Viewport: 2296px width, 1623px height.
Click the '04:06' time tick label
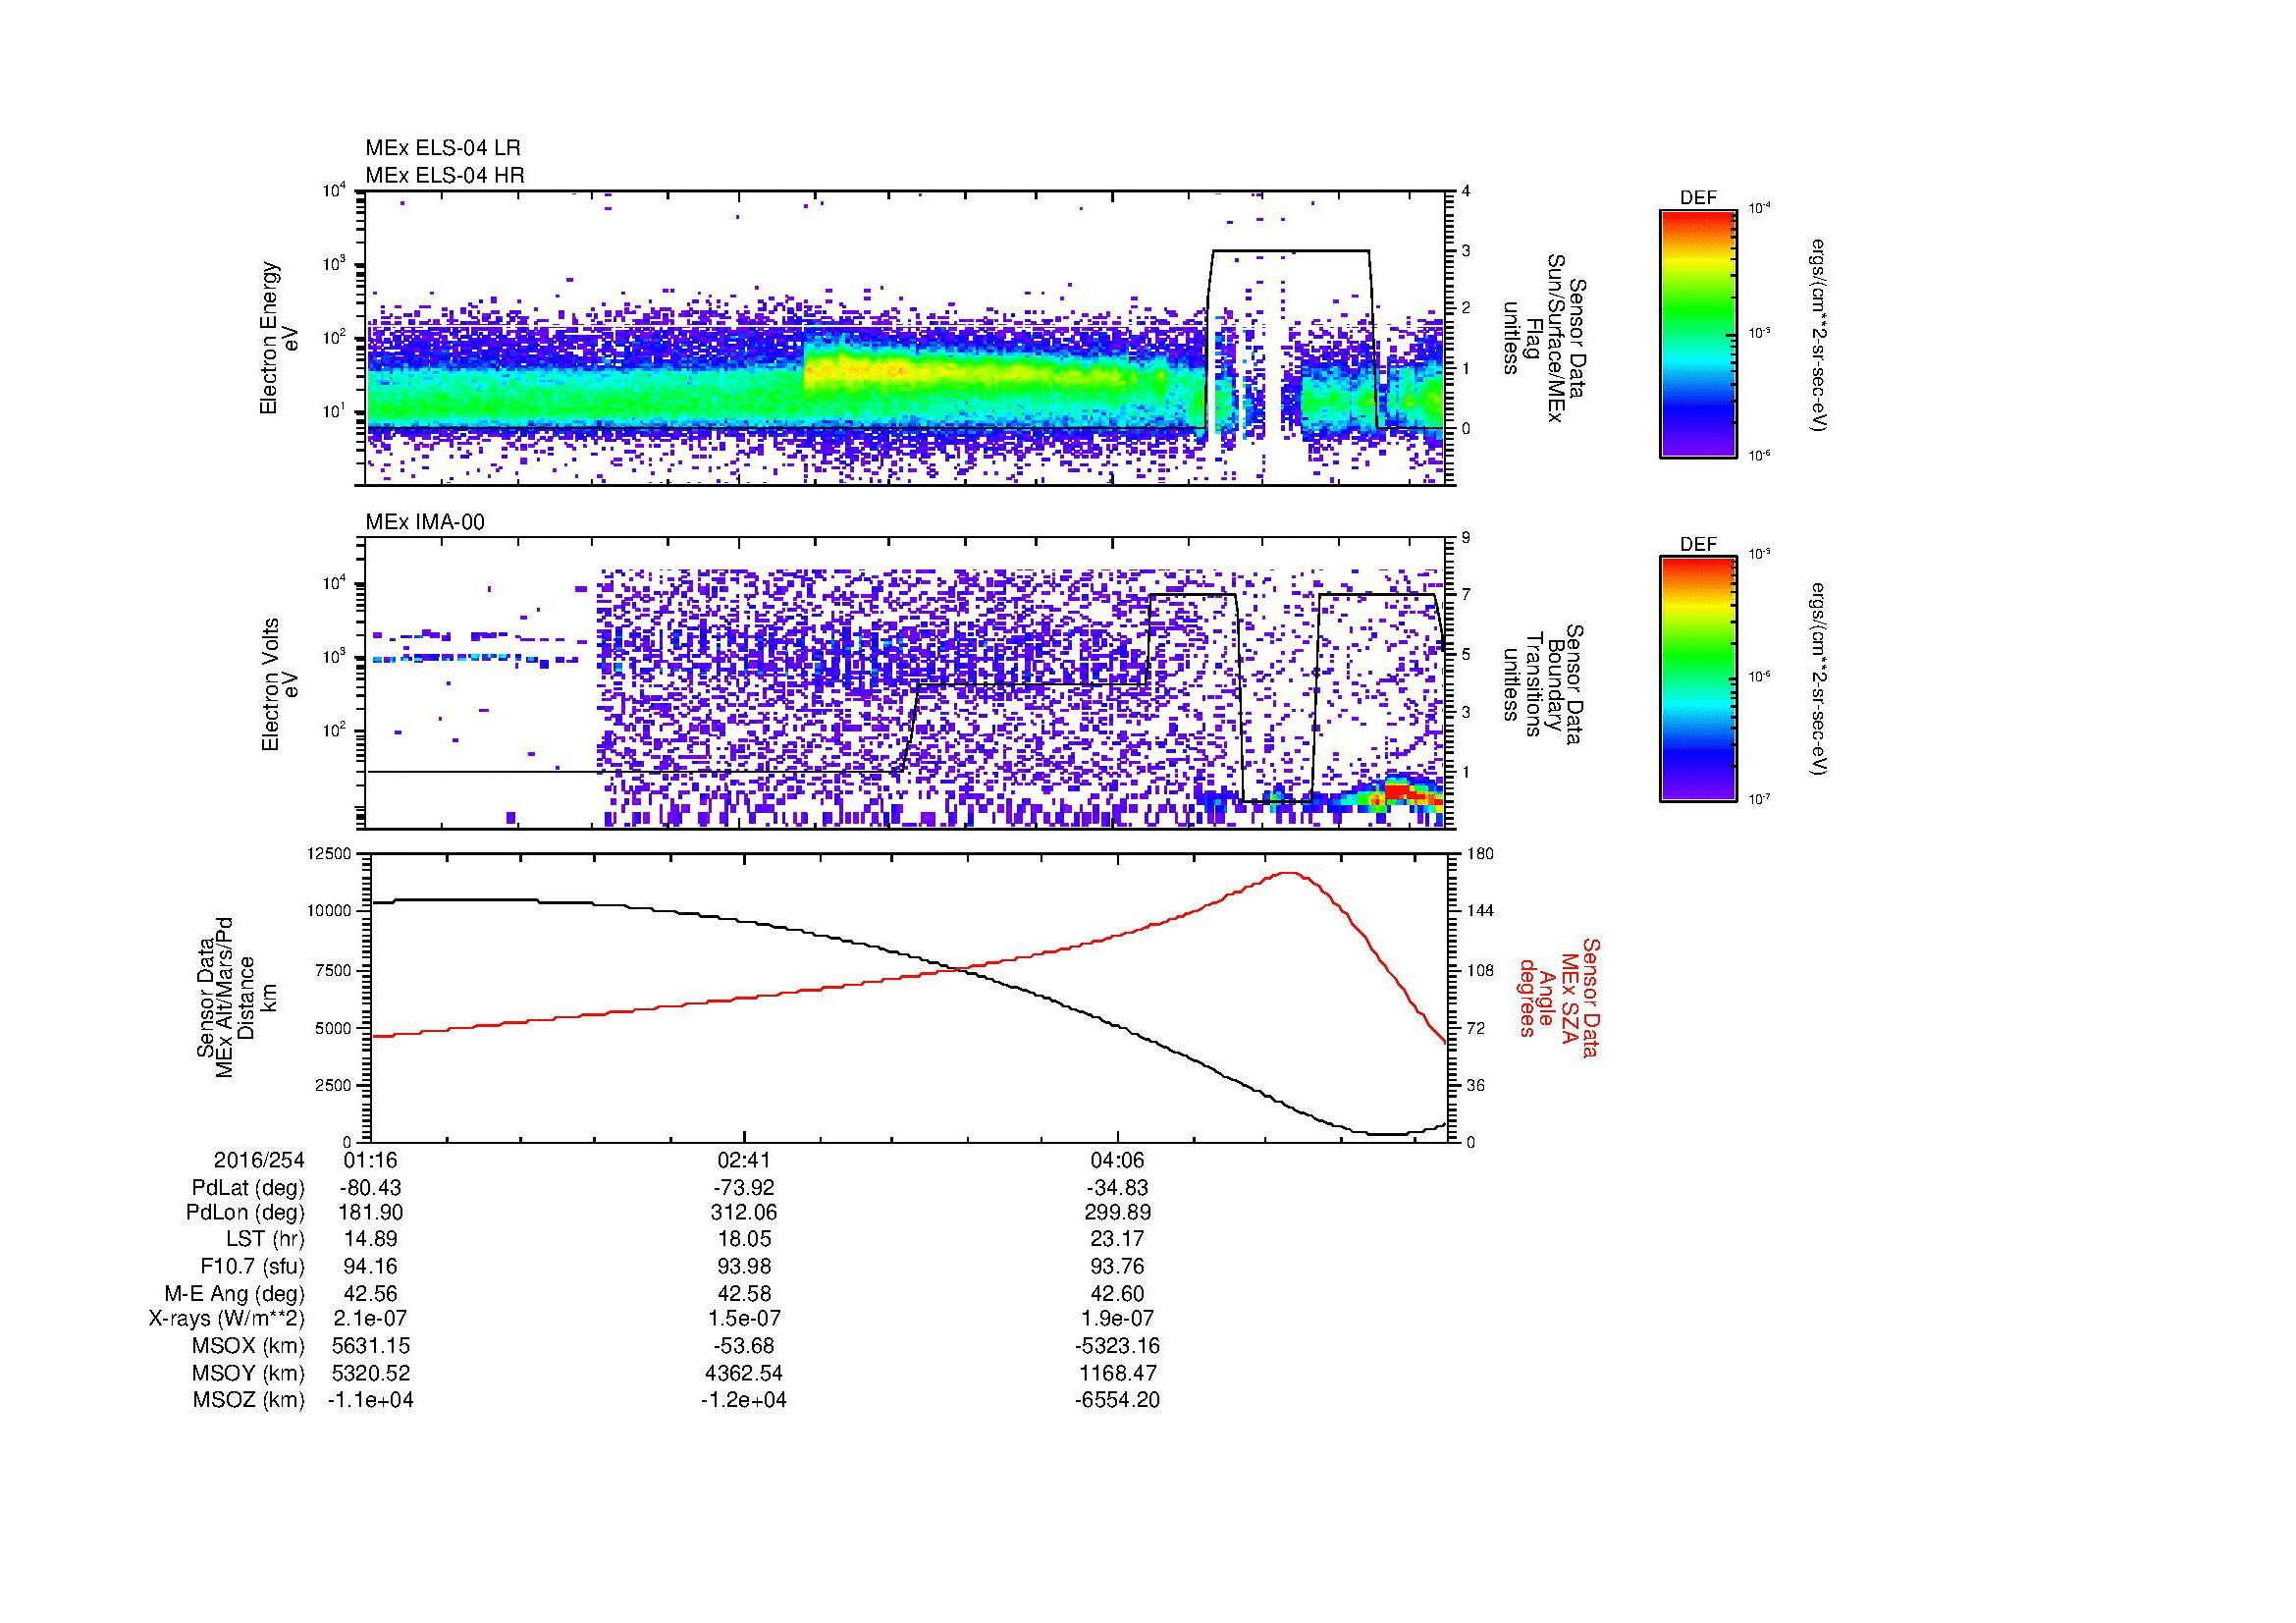click(x=1117, y=1160)
